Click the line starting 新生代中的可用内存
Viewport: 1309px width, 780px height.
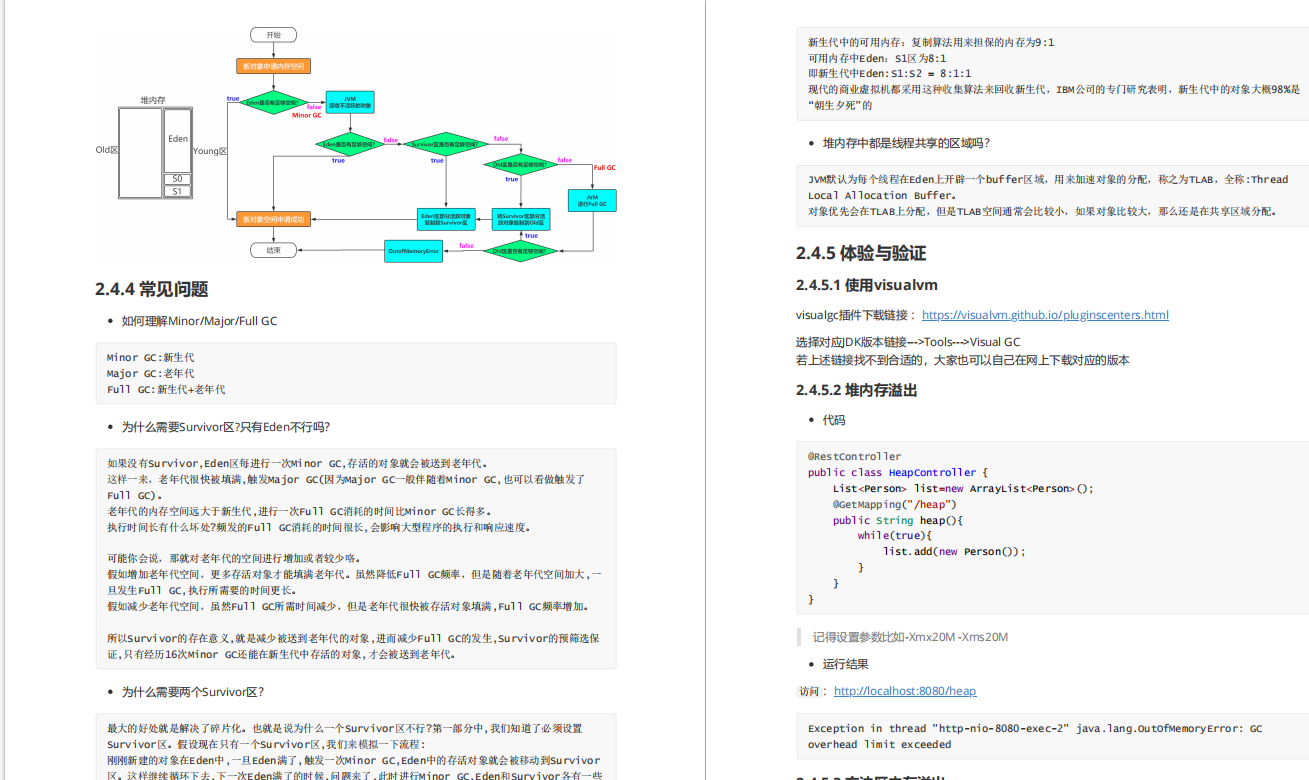[x=931, y=42]
